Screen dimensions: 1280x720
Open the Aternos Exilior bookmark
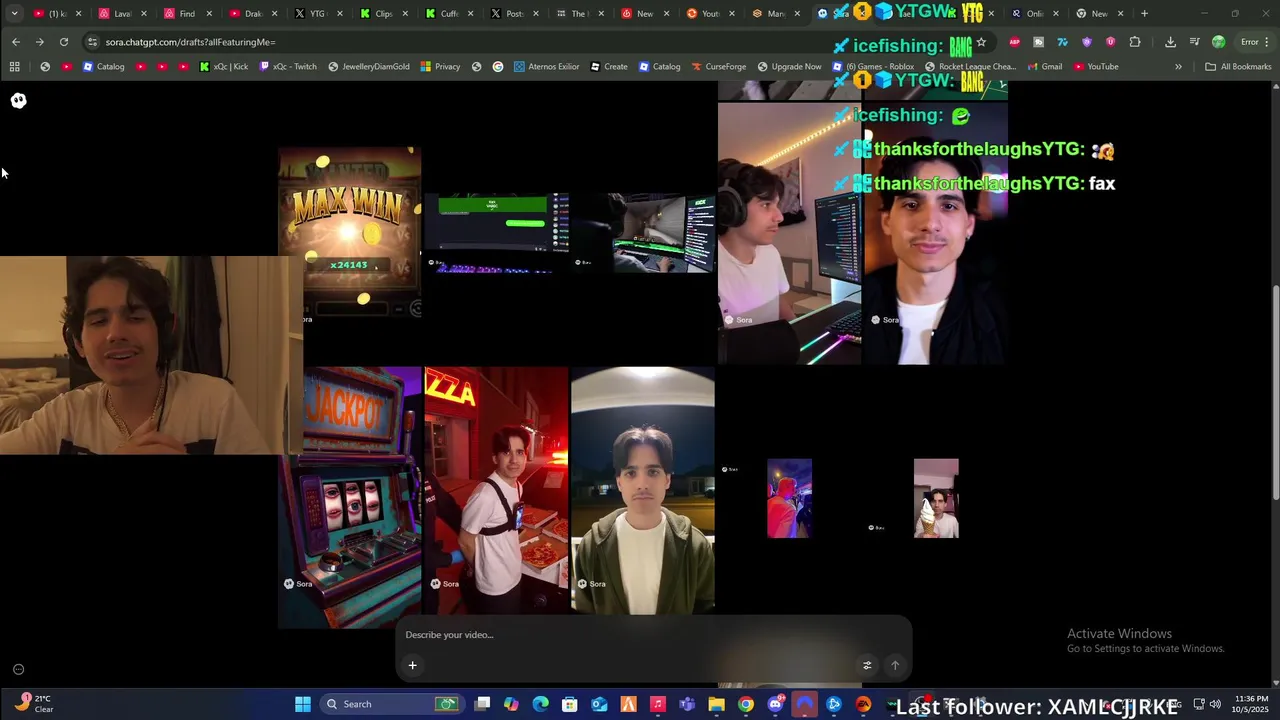coord(547,66)
